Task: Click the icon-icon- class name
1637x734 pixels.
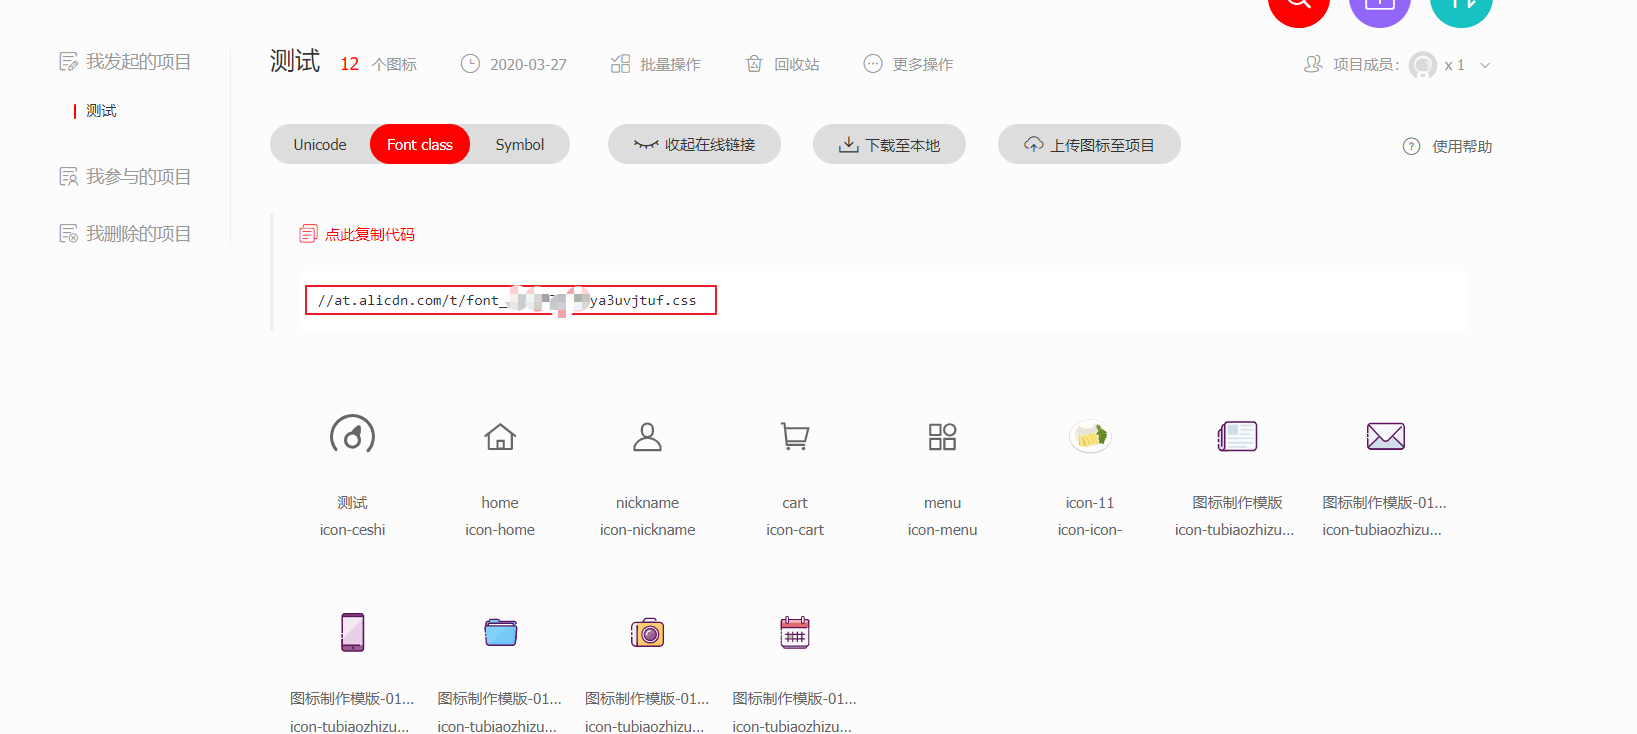Action: pyautogui.click(x=1090, y=530)
